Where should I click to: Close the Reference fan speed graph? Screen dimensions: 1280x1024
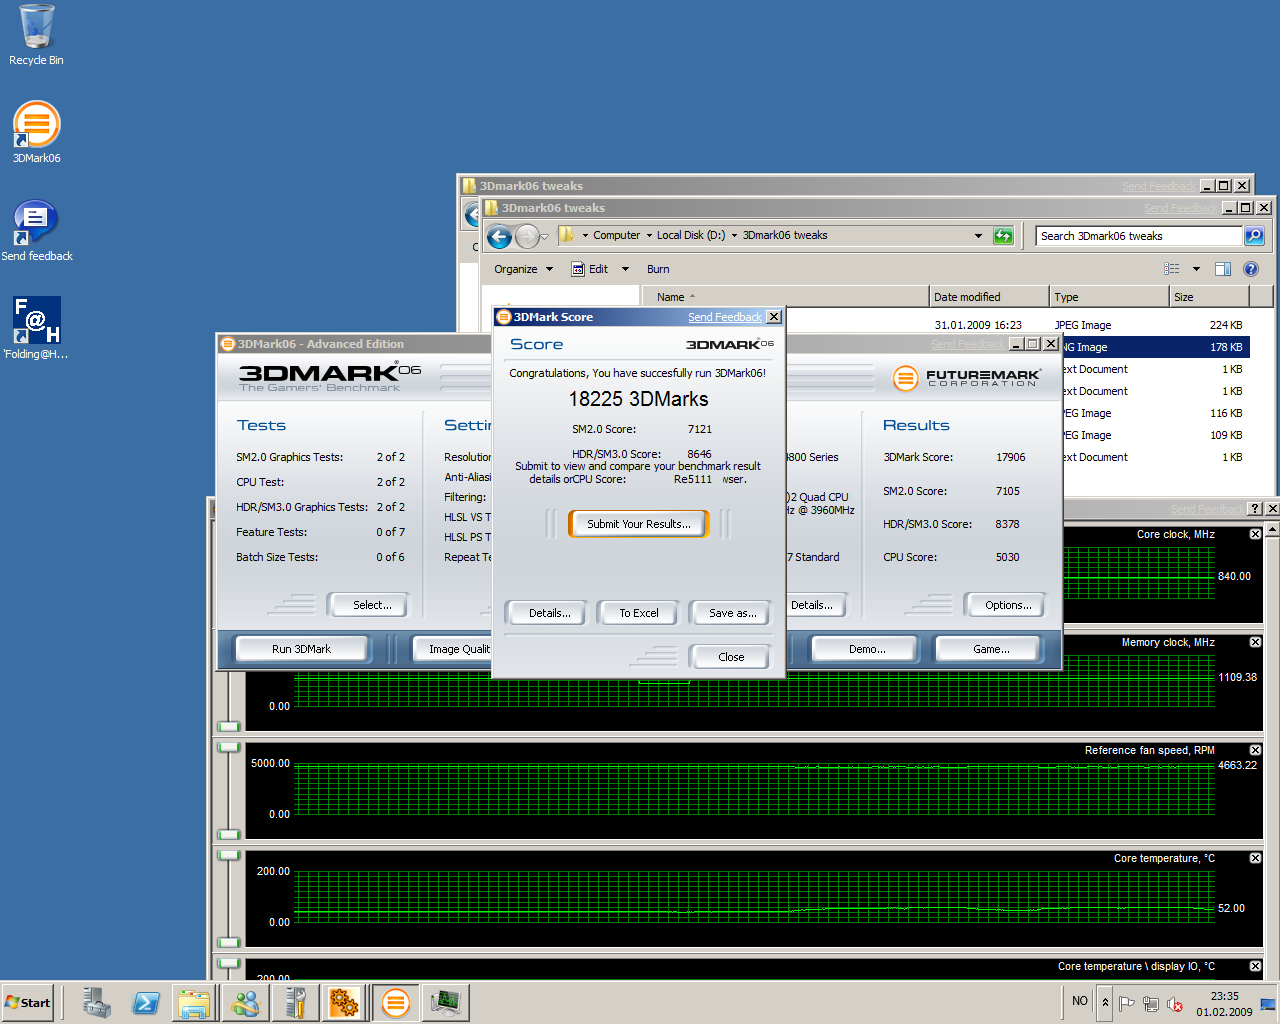(1255, 750)
